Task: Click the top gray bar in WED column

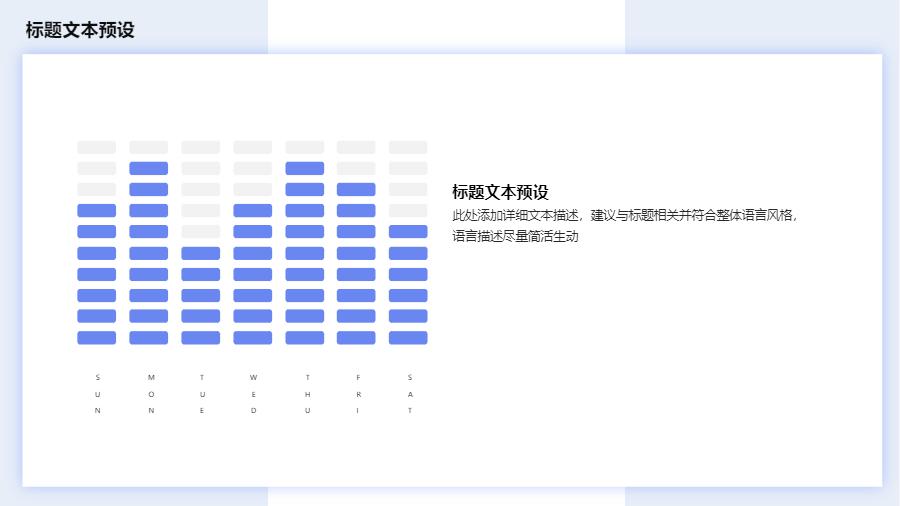Action: 253,147
